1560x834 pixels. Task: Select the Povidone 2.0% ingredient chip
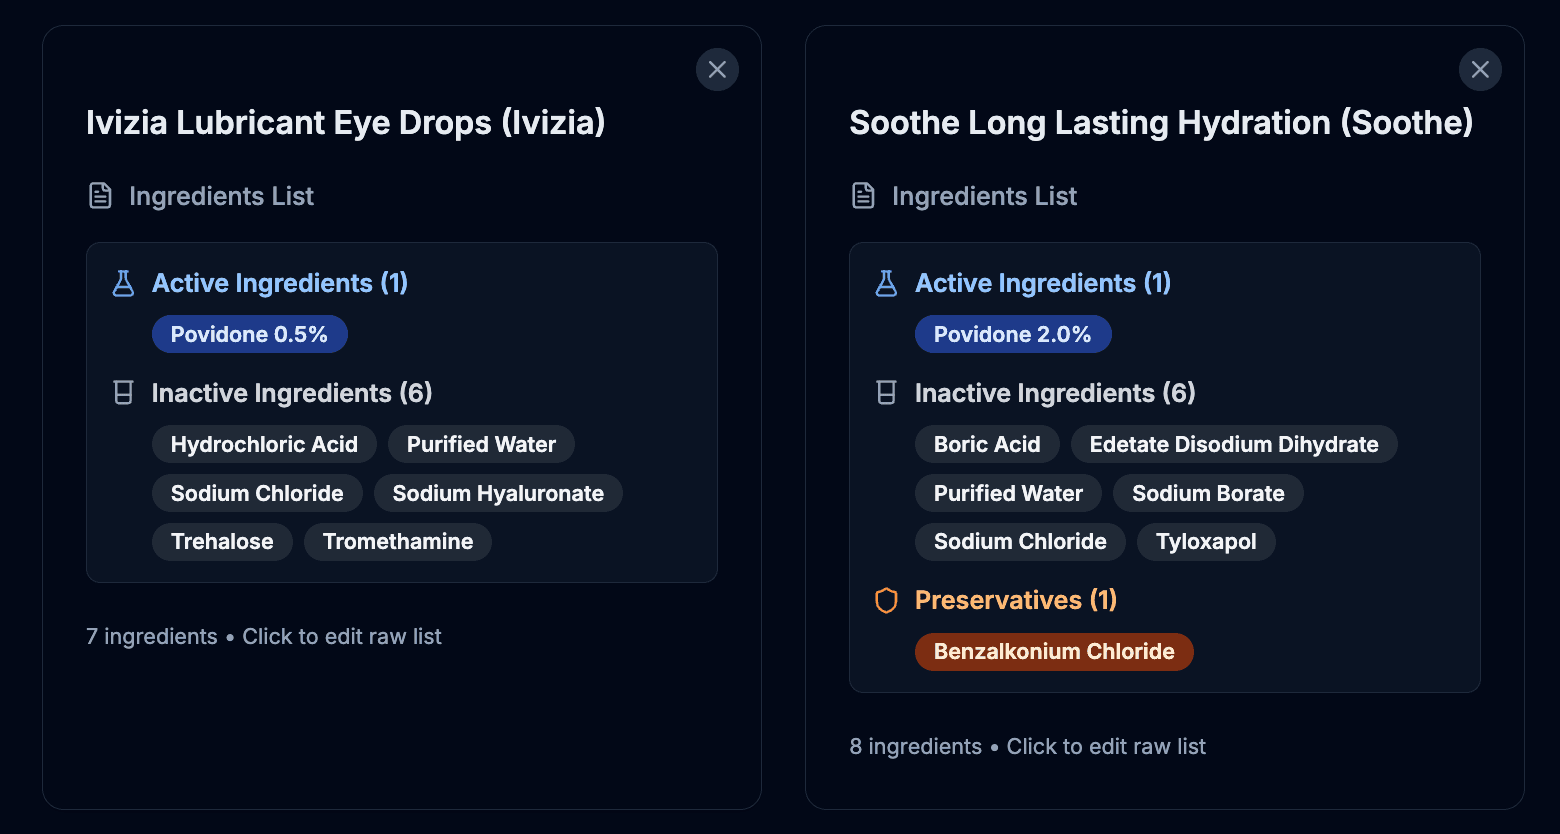(1013, 333)
